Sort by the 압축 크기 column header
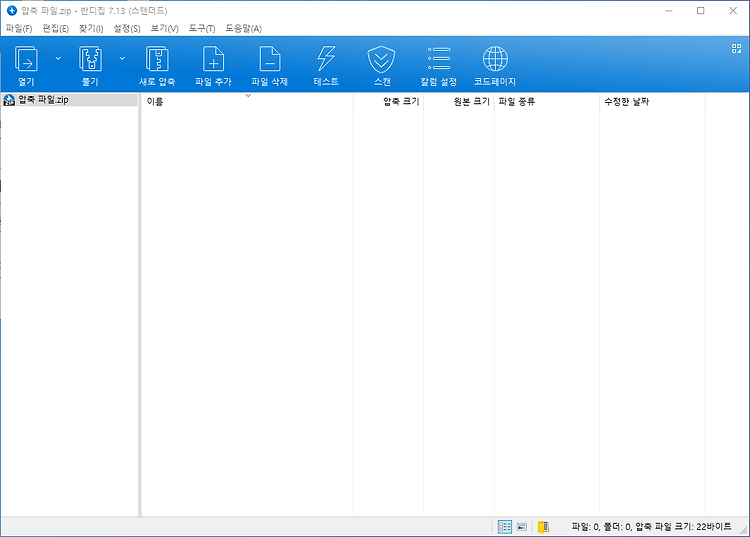The width and height of the screenshot is (750, 537). tap(388, 101)
